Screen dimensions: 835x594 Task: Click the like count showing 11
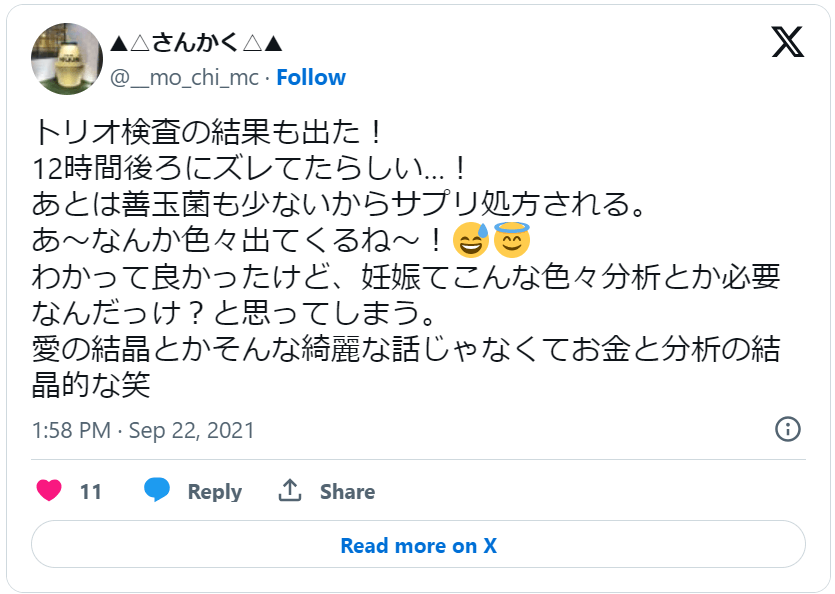tap(88, 491)
